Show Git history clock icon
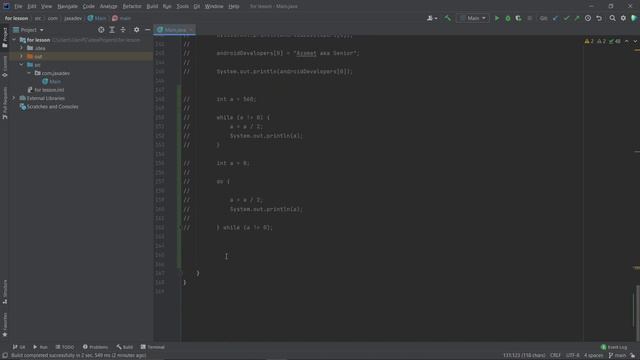This screenshot has height=360, width=640. (588, 18)
